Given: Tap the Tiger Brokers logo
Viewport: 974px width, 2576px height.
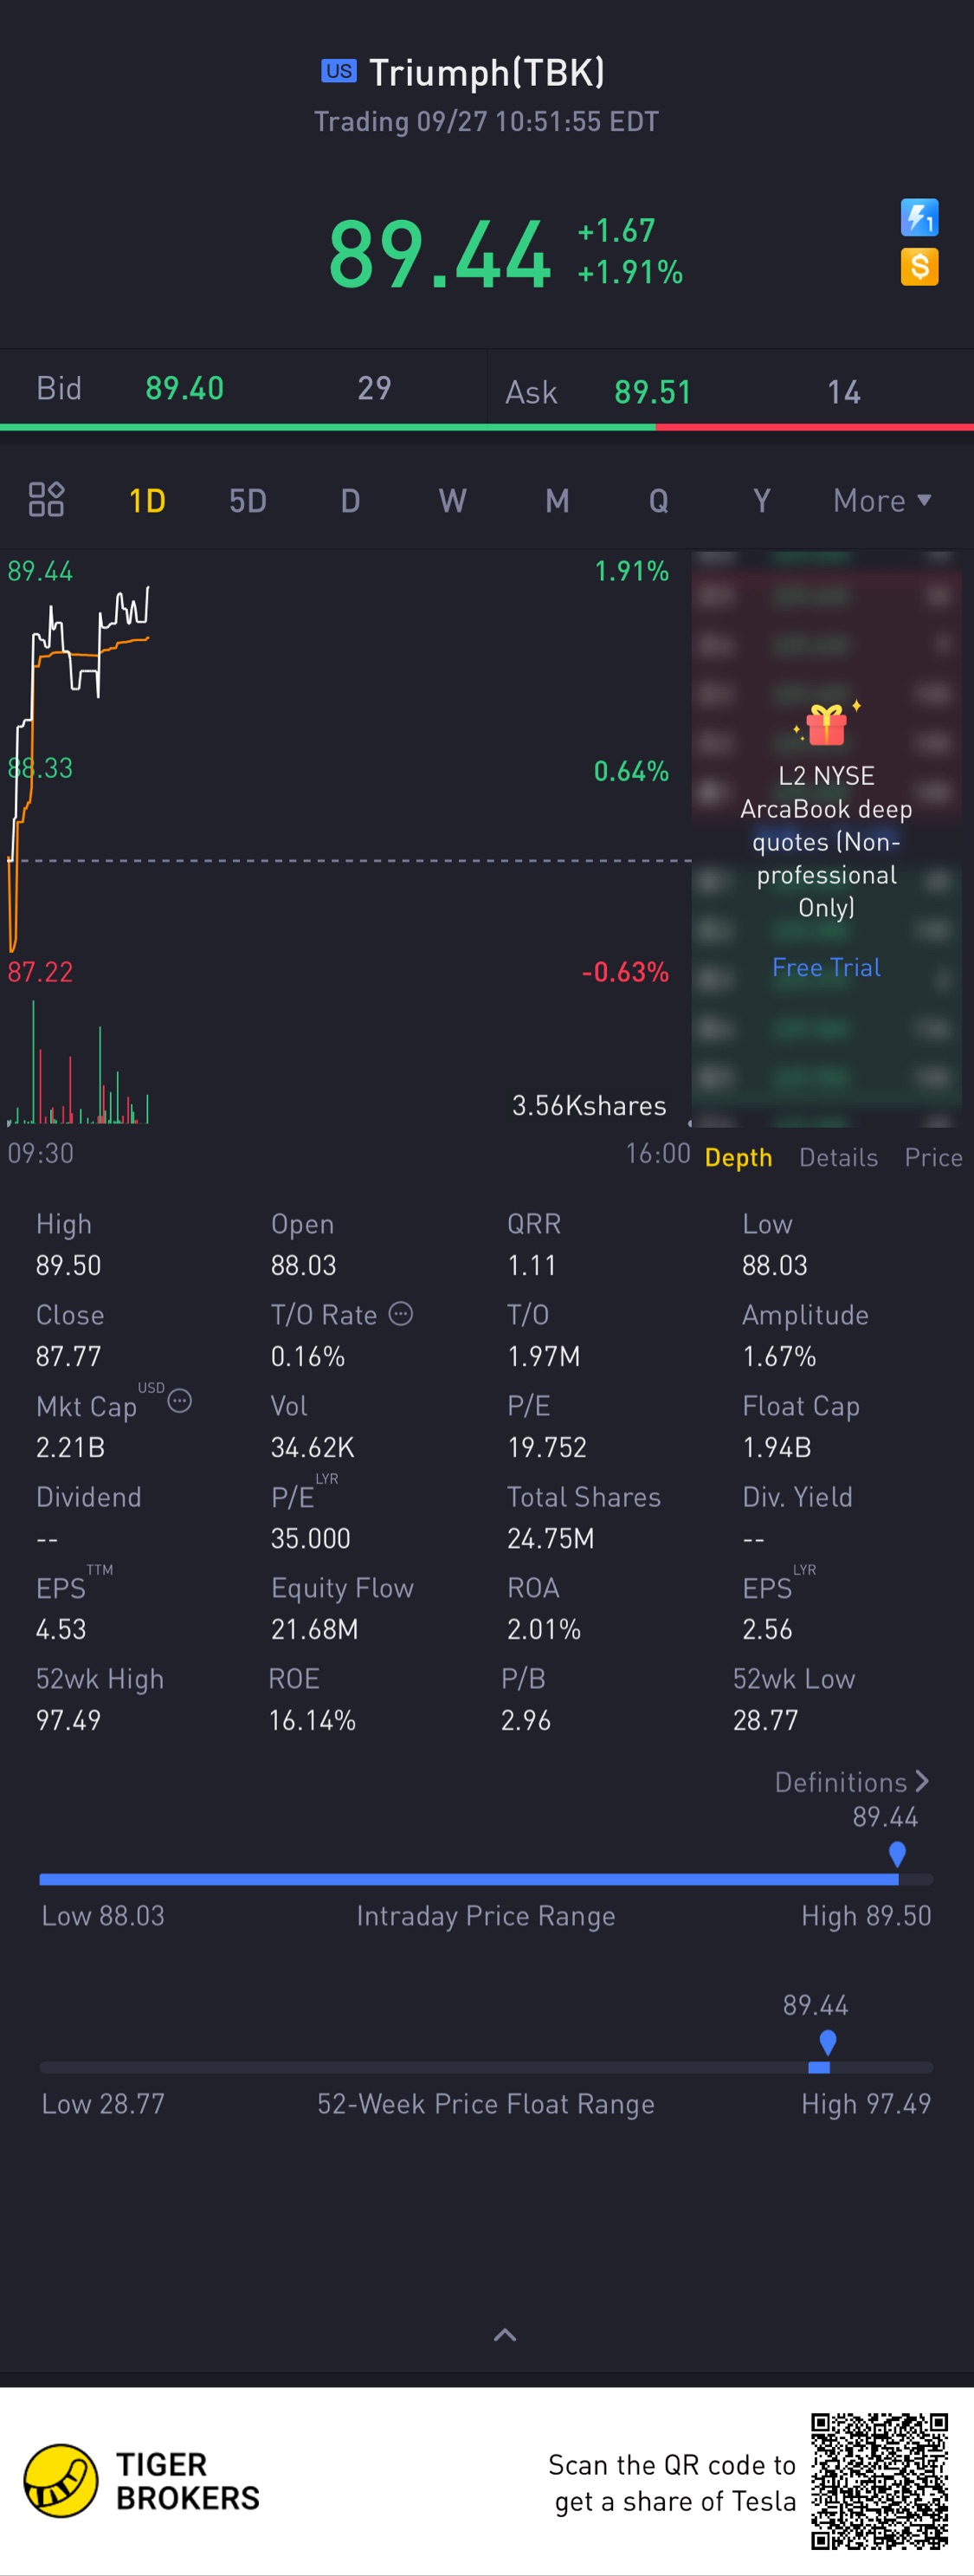Looking at the screenshot, I should 62,2480.
